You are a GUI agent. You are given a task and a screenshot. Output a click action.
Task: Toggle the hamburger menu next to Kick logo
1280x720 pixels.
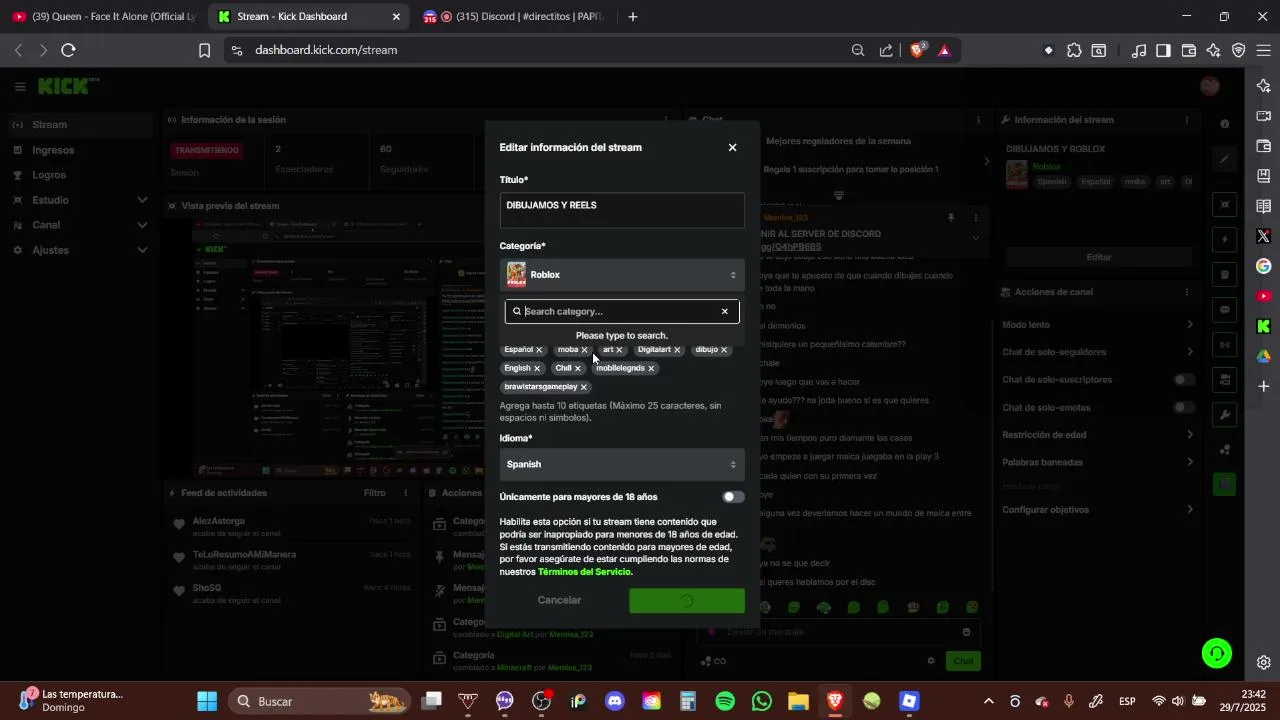point(20,87)
